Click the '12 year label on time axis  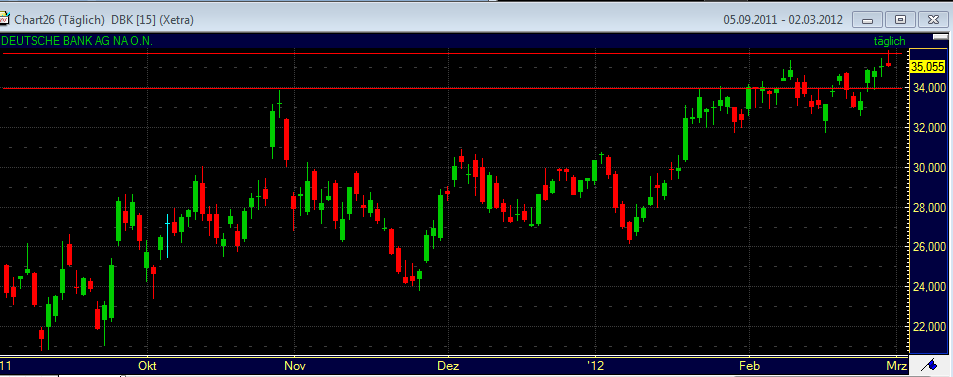pyautogui.click(x=596, y=366)
